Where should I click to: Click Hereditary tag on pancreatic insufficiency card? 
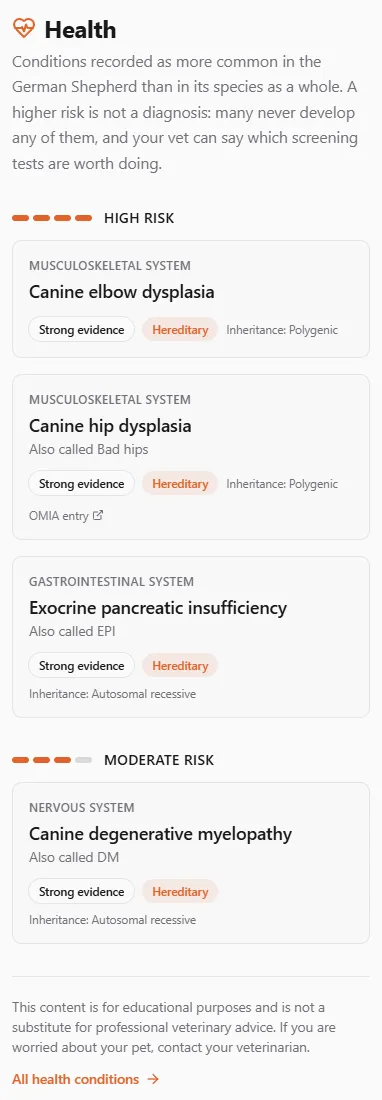click(x=180, y=665)
